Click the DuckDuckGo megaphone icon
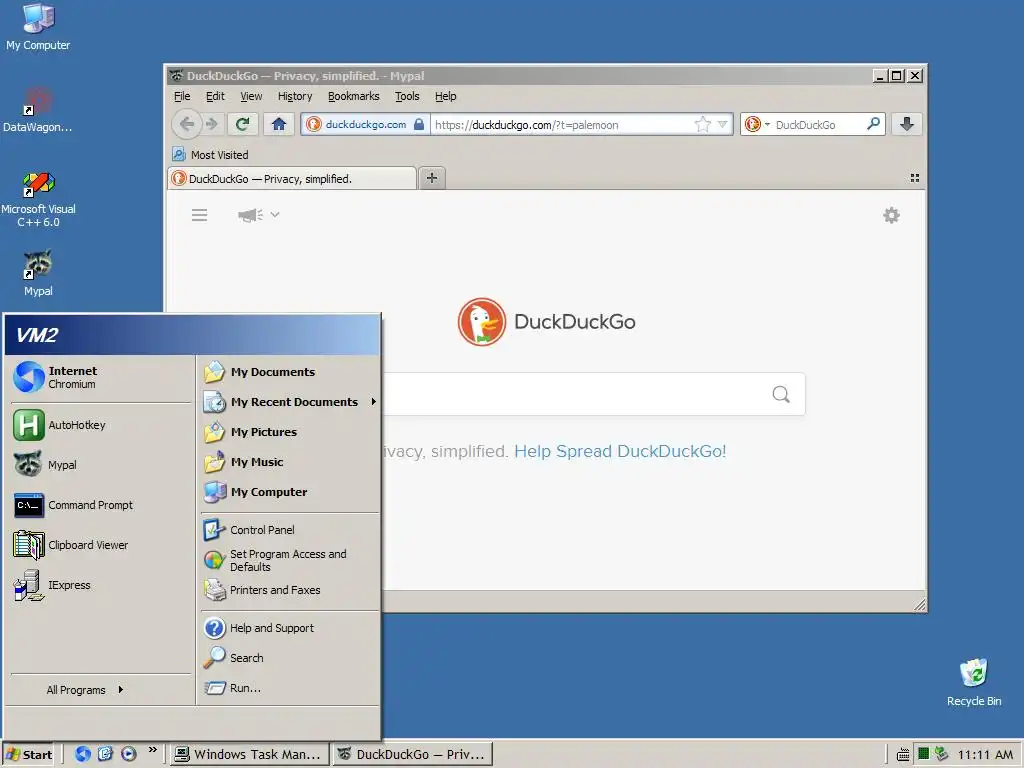The height and width of the screenshot is (768, 1024). [x=250, y=215]
